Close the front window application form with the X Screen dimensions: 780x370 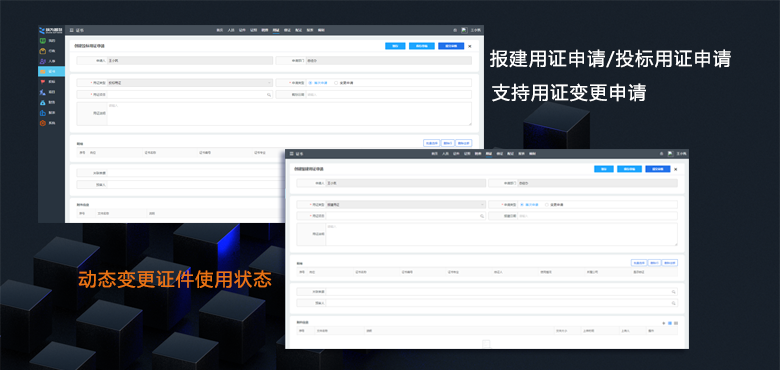676,169
